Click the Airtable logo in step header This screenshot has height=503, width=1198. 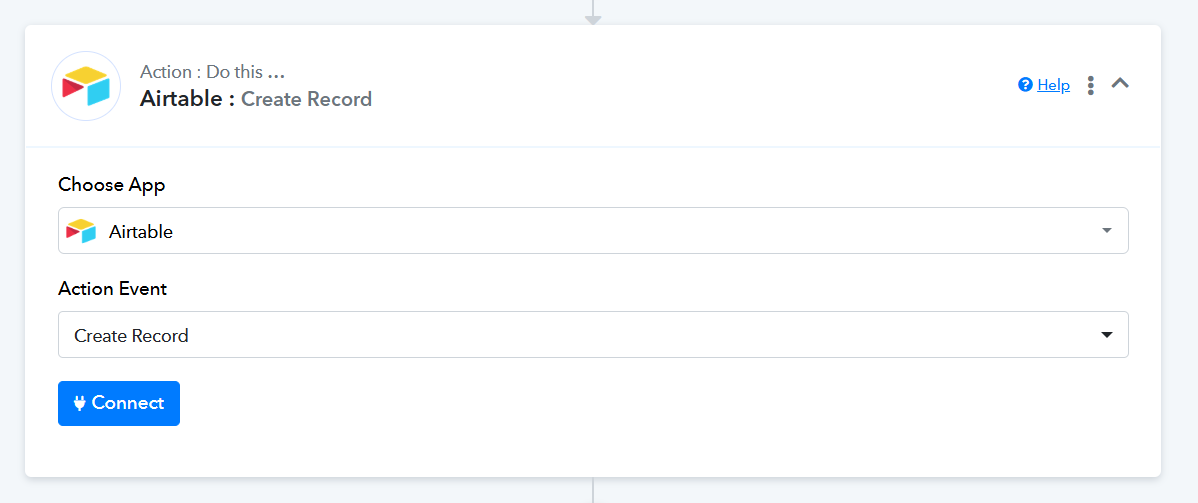[85, 86]
